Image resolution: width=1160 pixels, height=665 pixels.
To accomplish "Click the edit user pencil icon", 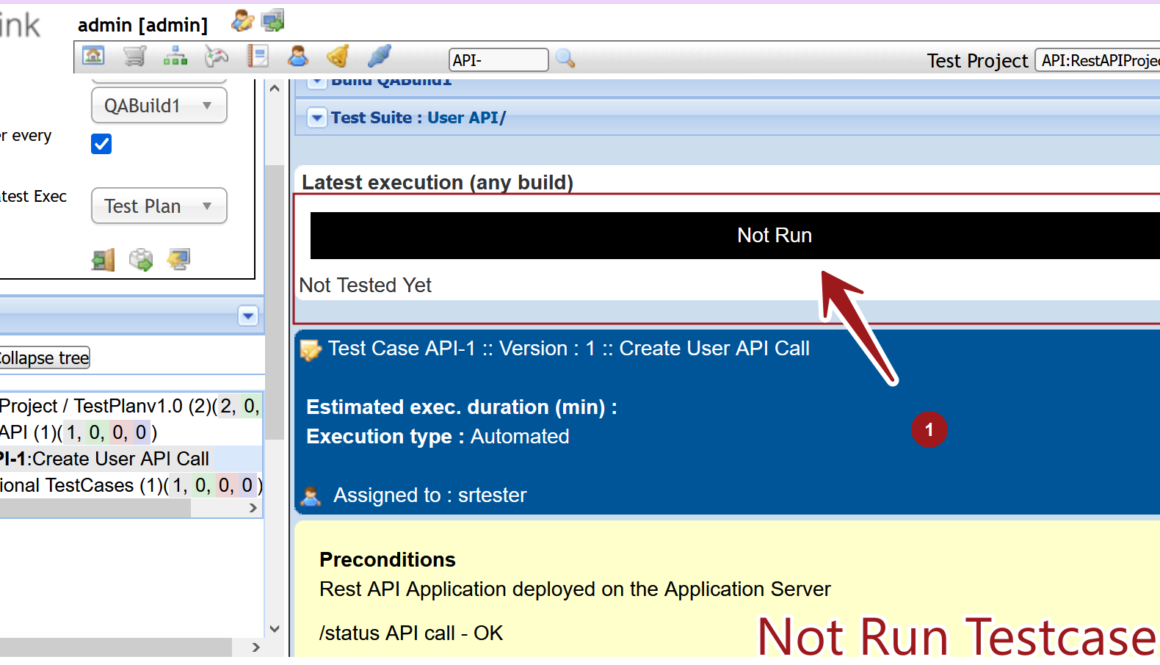I will (241, 20).
